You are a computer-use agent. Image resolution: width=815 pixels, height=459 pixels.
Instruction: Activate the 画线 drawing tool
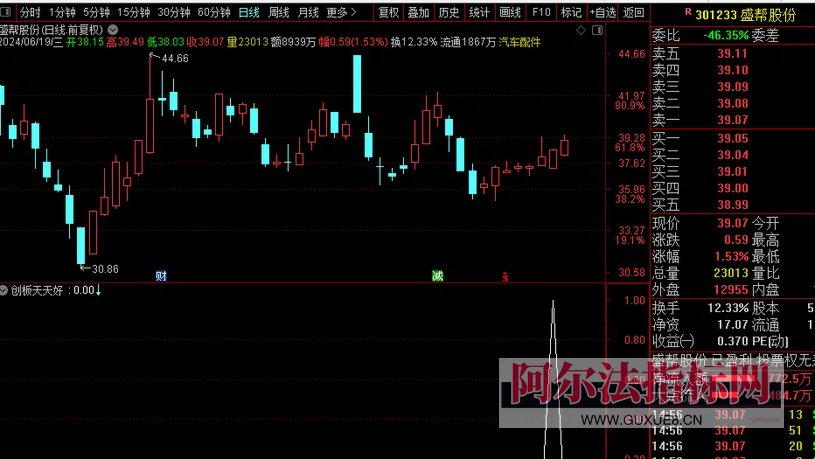[510, 12]
